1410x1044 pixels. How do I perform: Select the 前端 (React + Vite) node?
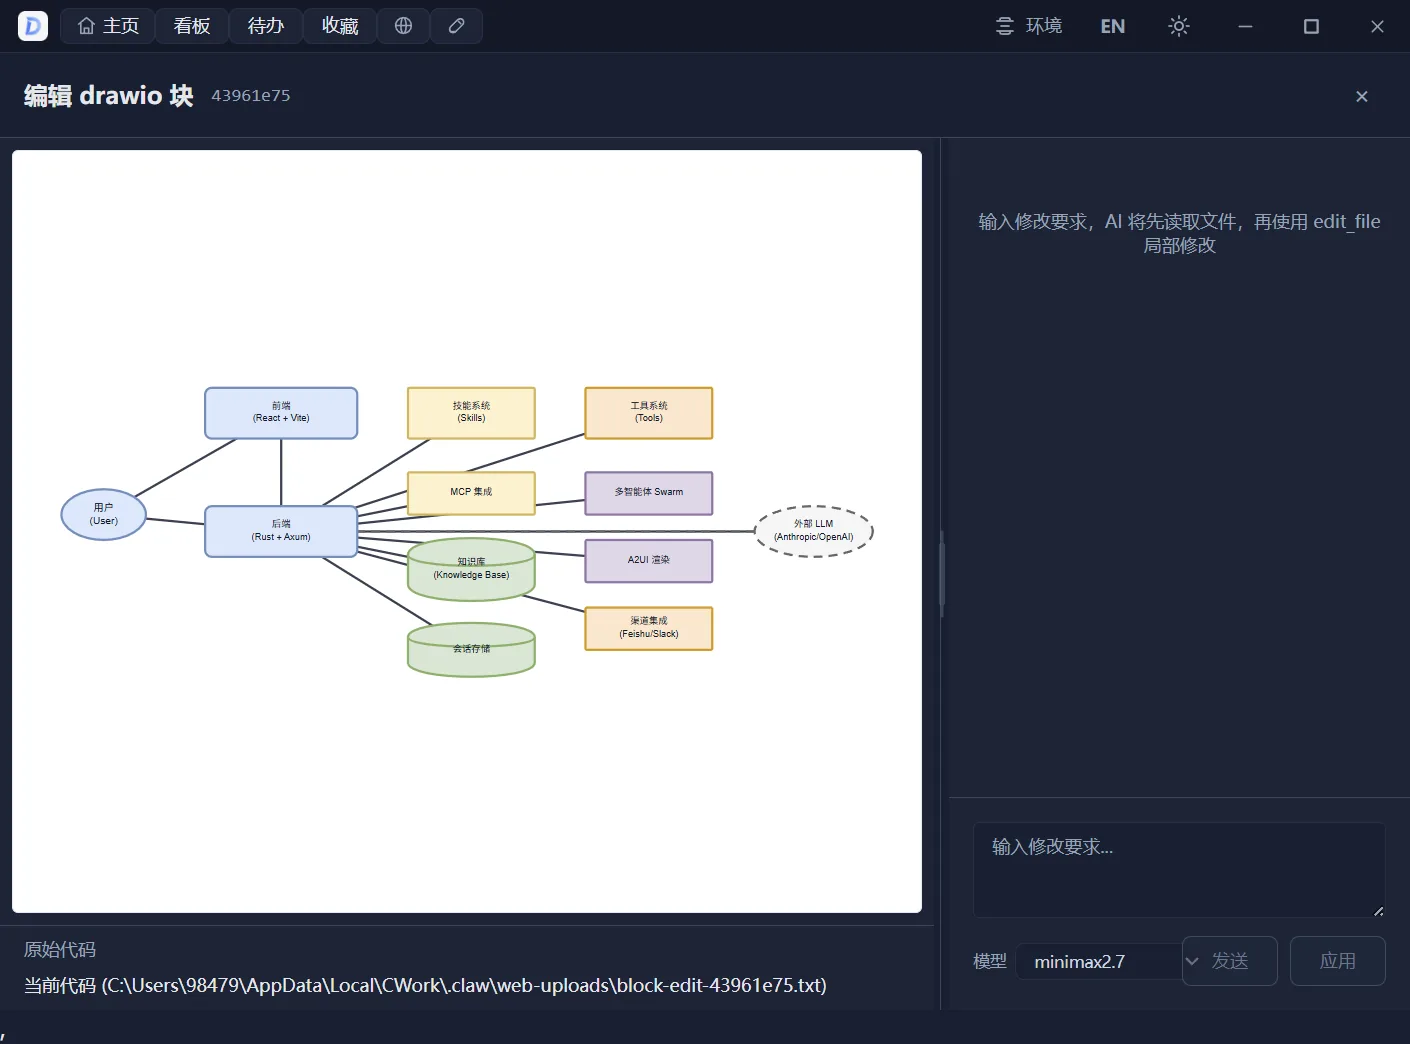(x=281, y=413)
